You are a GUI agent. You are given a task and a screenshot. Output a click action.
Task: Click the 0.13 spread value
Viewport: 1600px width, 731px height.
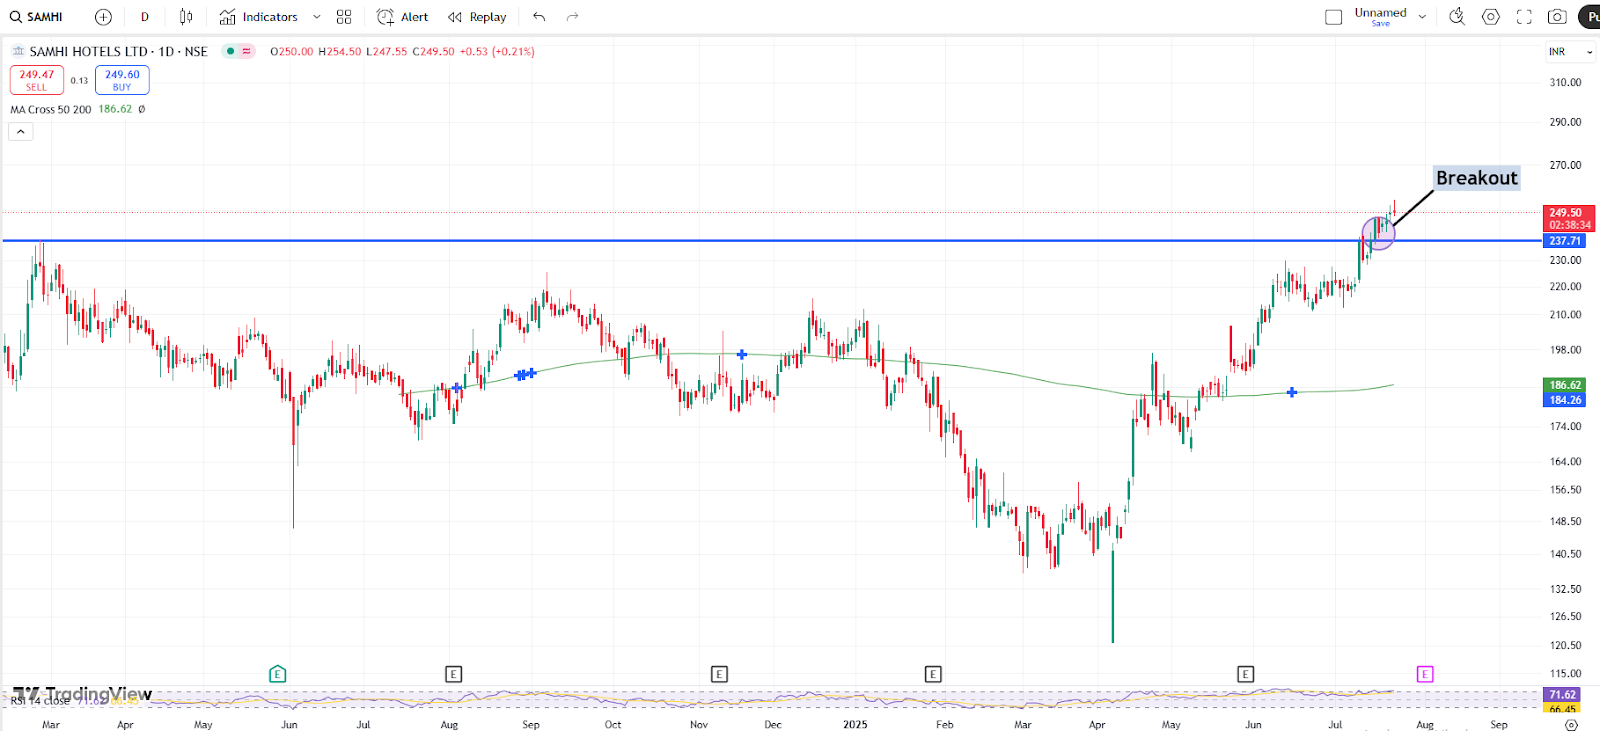[x=79, y=81]
